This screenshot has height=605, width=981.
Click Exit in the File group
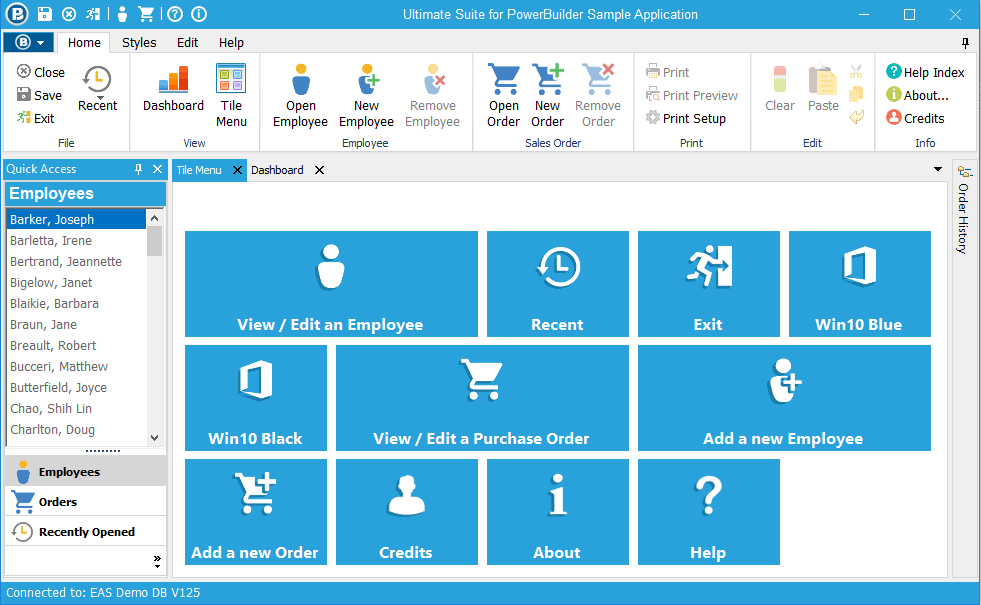36,118
